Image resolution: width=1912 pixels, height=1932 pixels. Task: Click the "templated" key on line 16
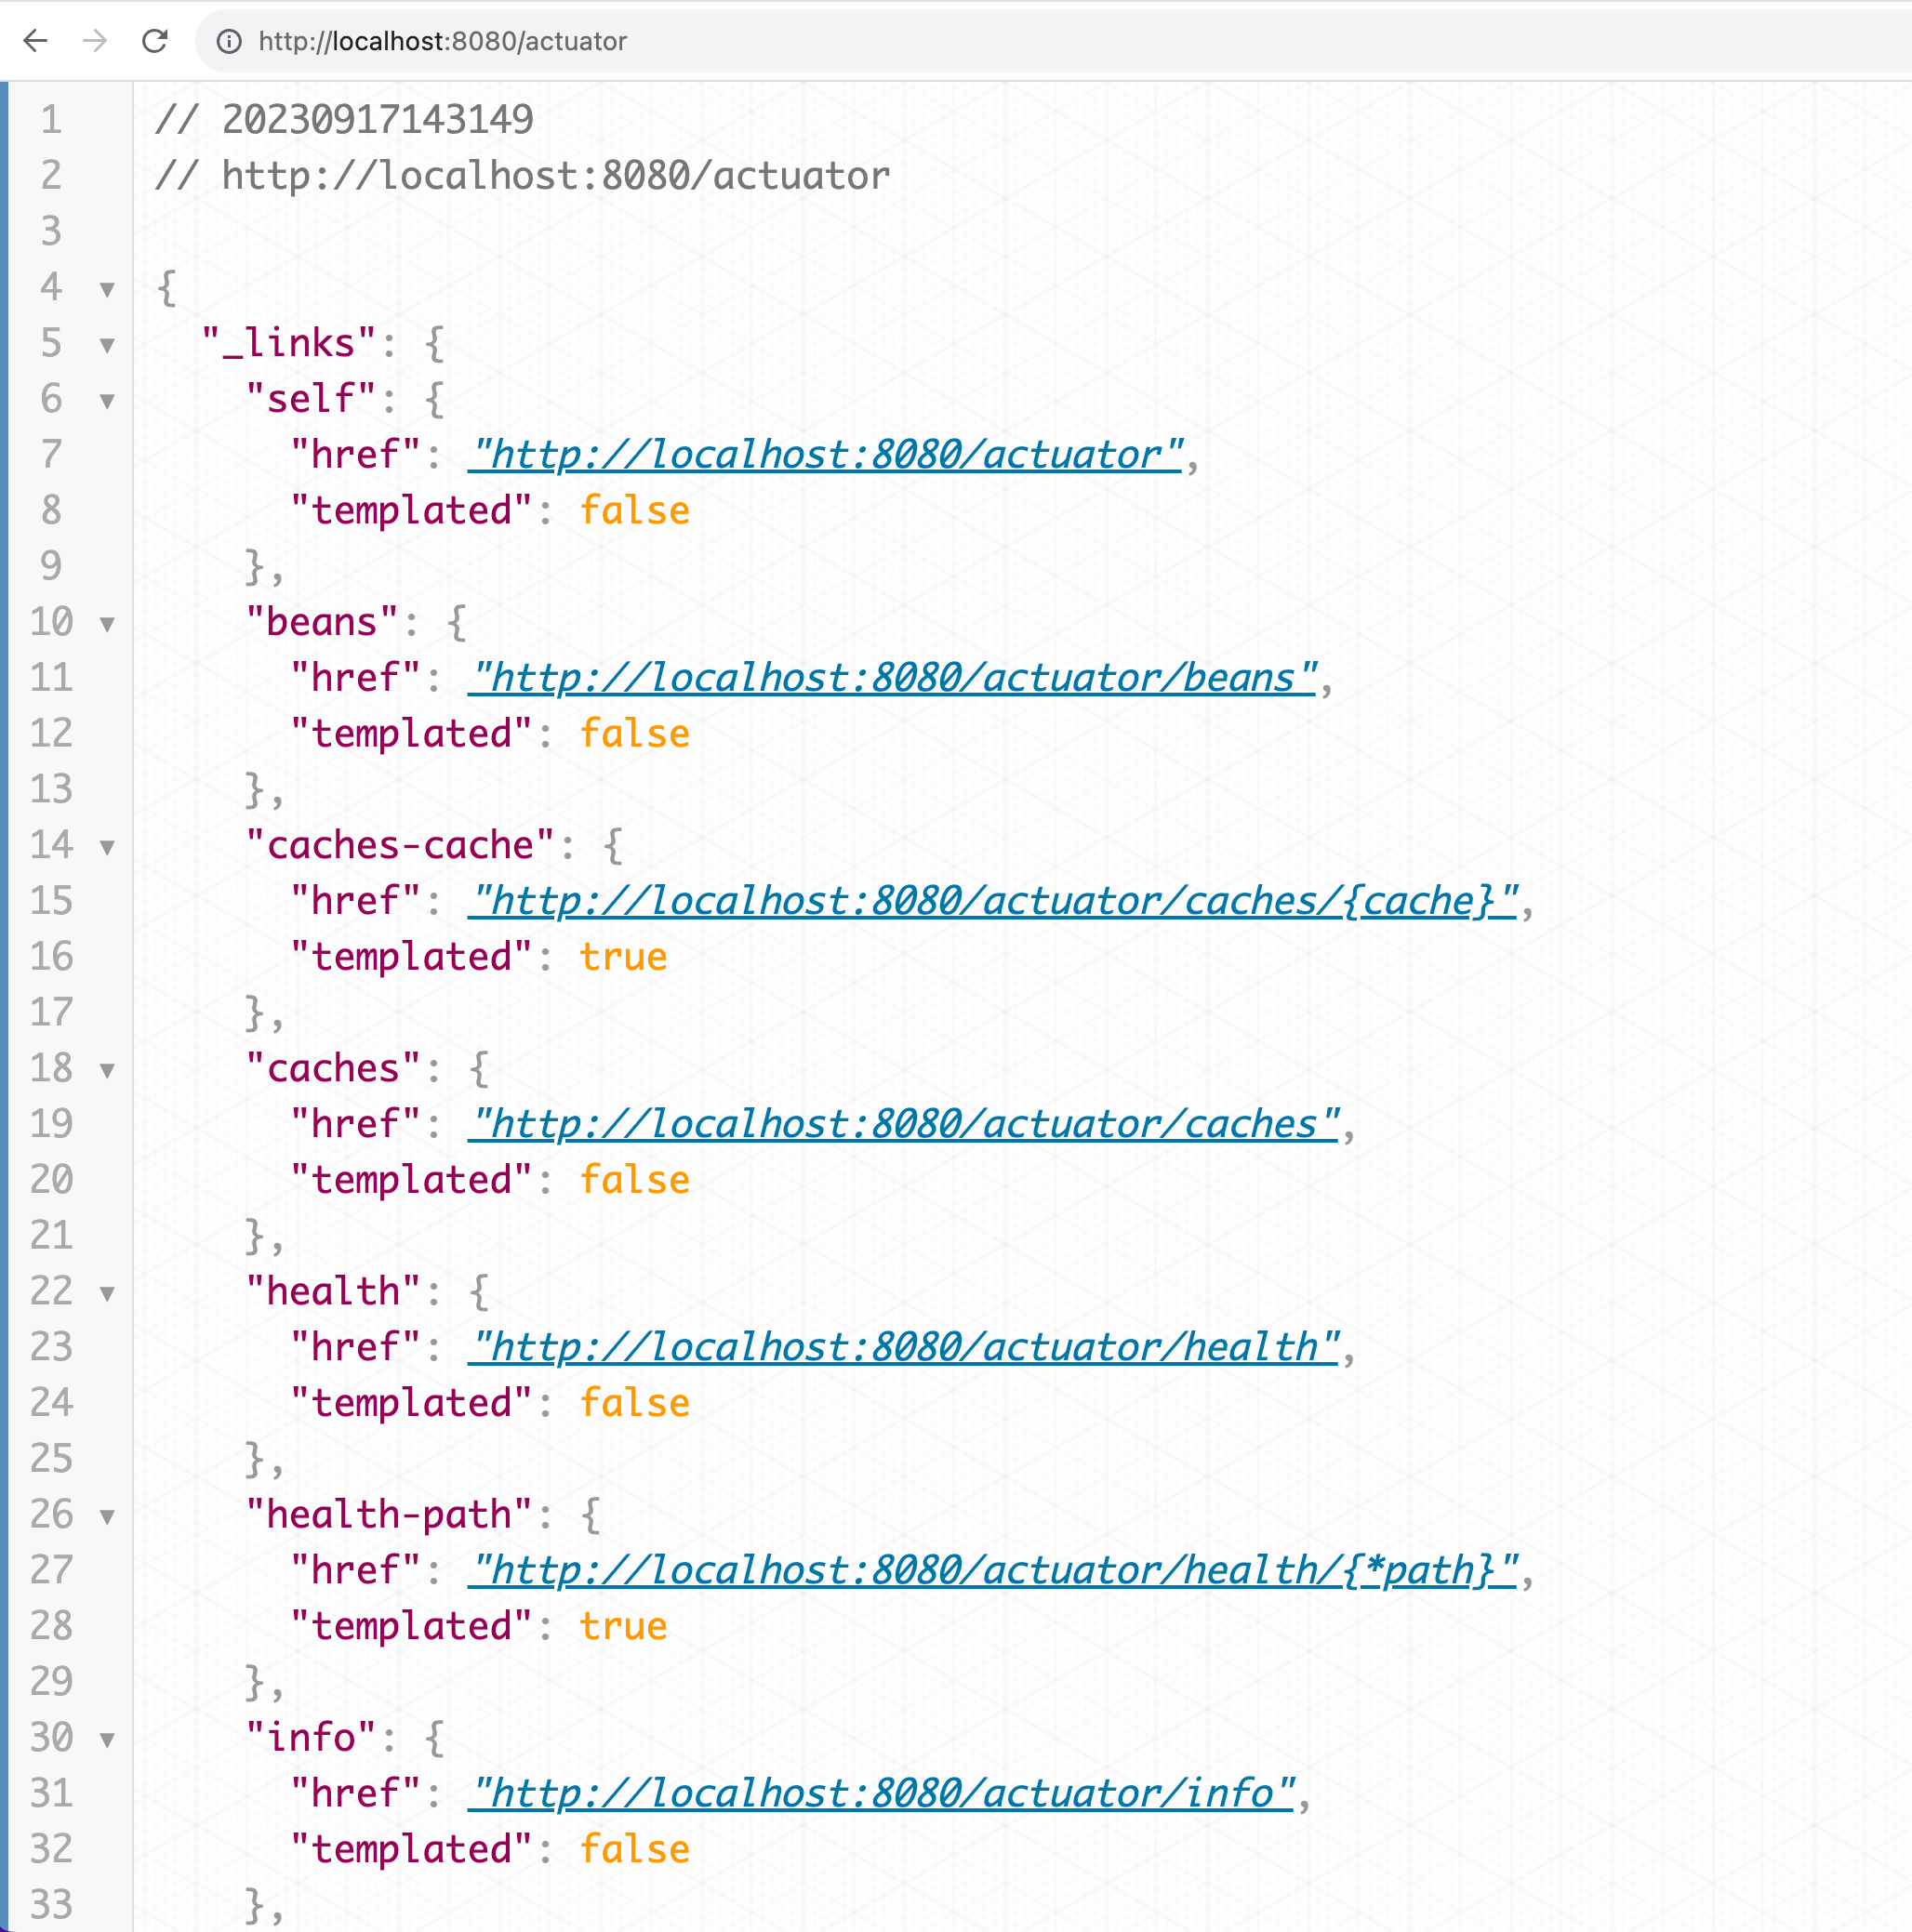click(411, 957)
